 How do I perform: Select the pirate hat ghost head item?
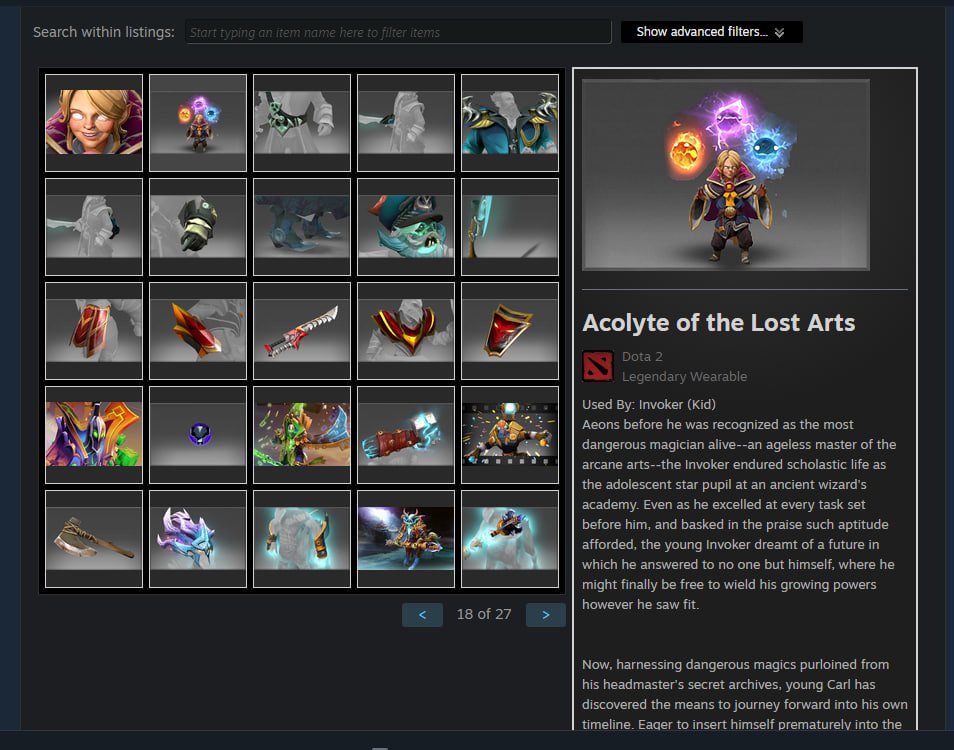click(406, 227)
